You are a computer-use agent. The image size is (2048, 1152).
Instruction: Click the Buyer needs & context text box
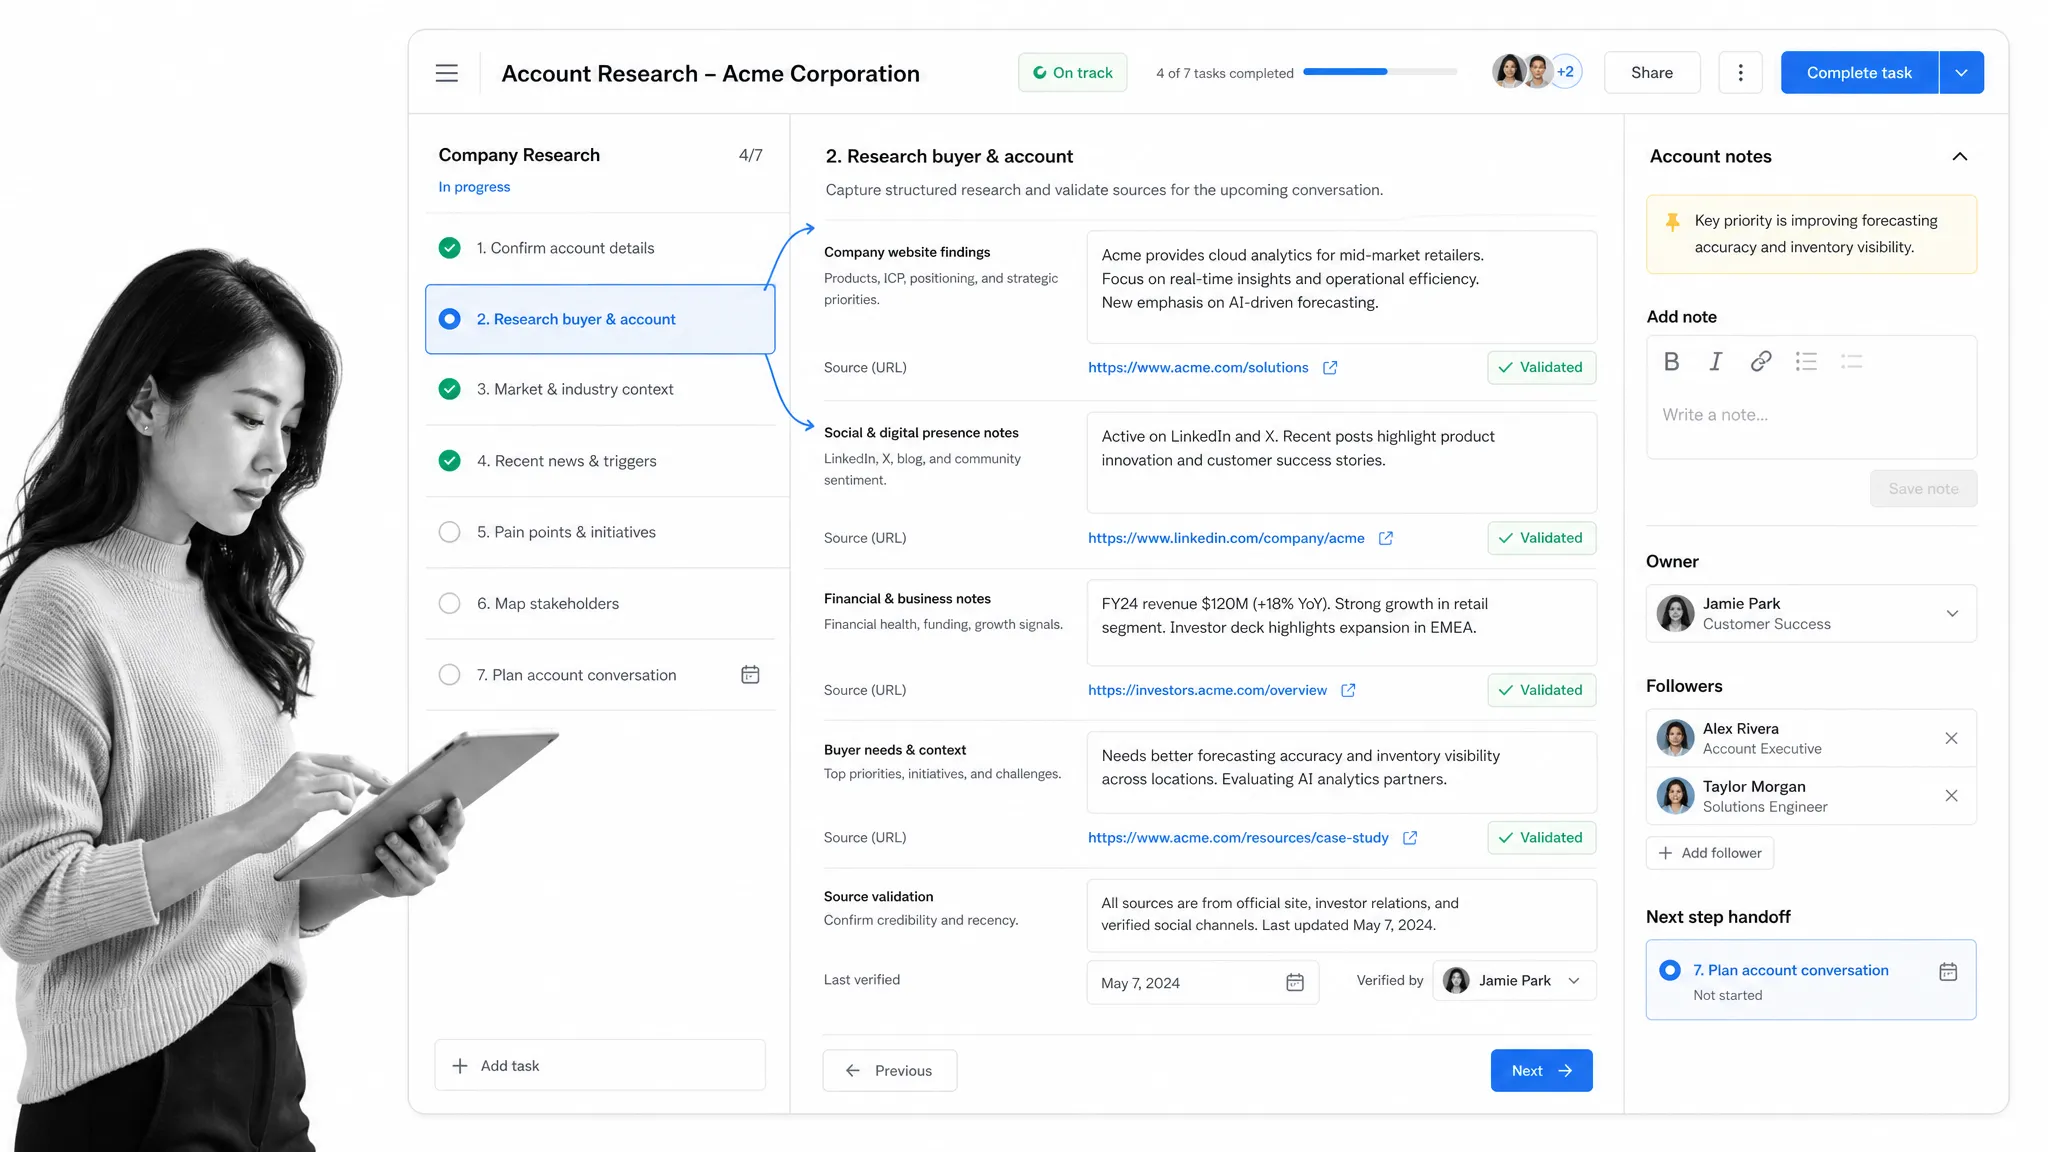tap(1341, 773)
